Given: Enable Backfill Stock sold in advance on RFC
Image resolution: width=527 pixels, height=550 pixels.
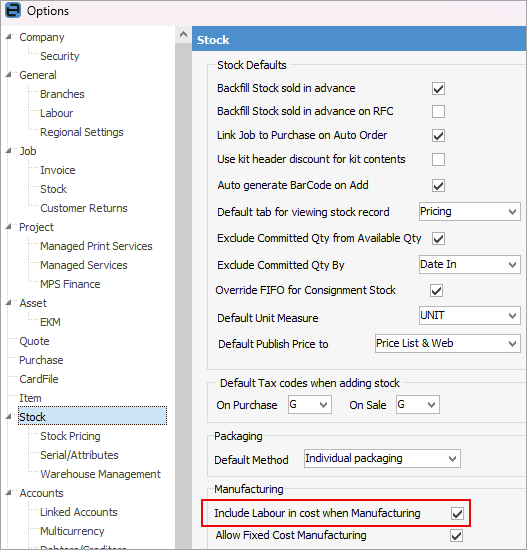Looking at the screenshot, I should (438, 112).
